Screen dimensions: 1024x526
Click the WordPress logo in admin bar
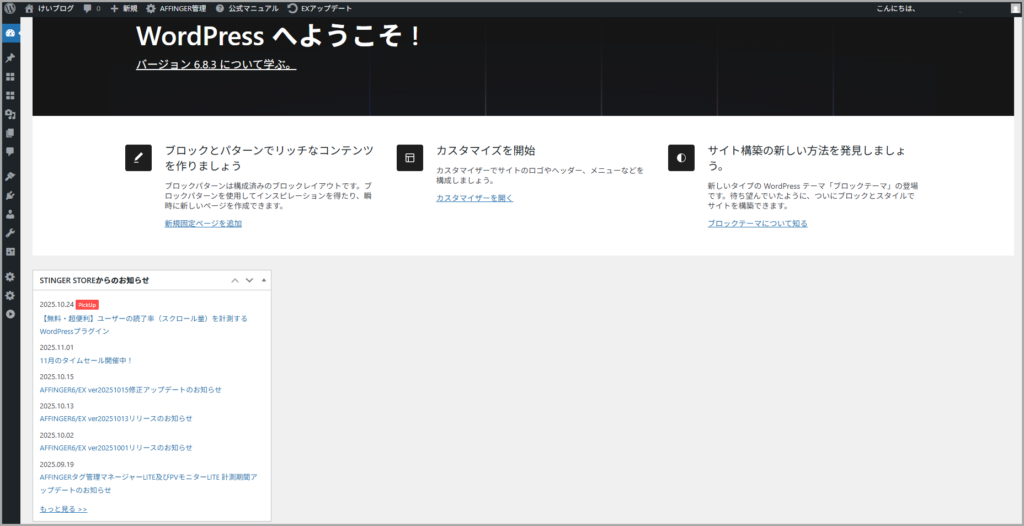pyautogui.click(x=10, y=8)
